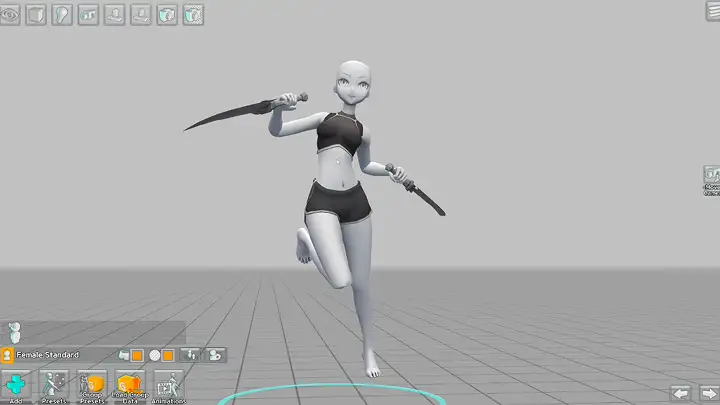Click the figure settings icon beside height
This screenshot has width=720, height=405.
point(215,355)
